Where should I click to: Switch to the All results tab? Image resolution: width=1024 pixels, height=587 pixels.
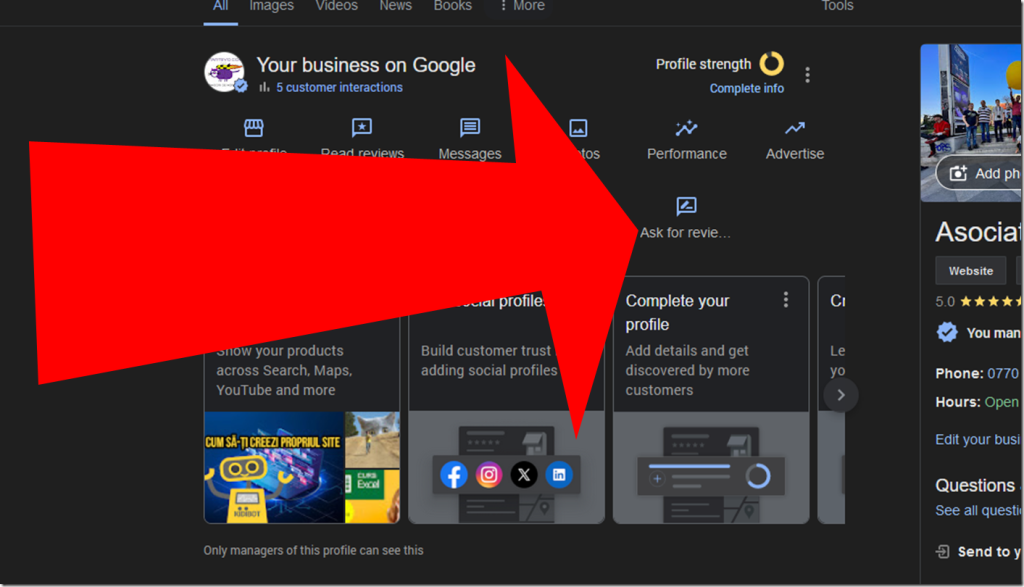click(x=221, y=6)
